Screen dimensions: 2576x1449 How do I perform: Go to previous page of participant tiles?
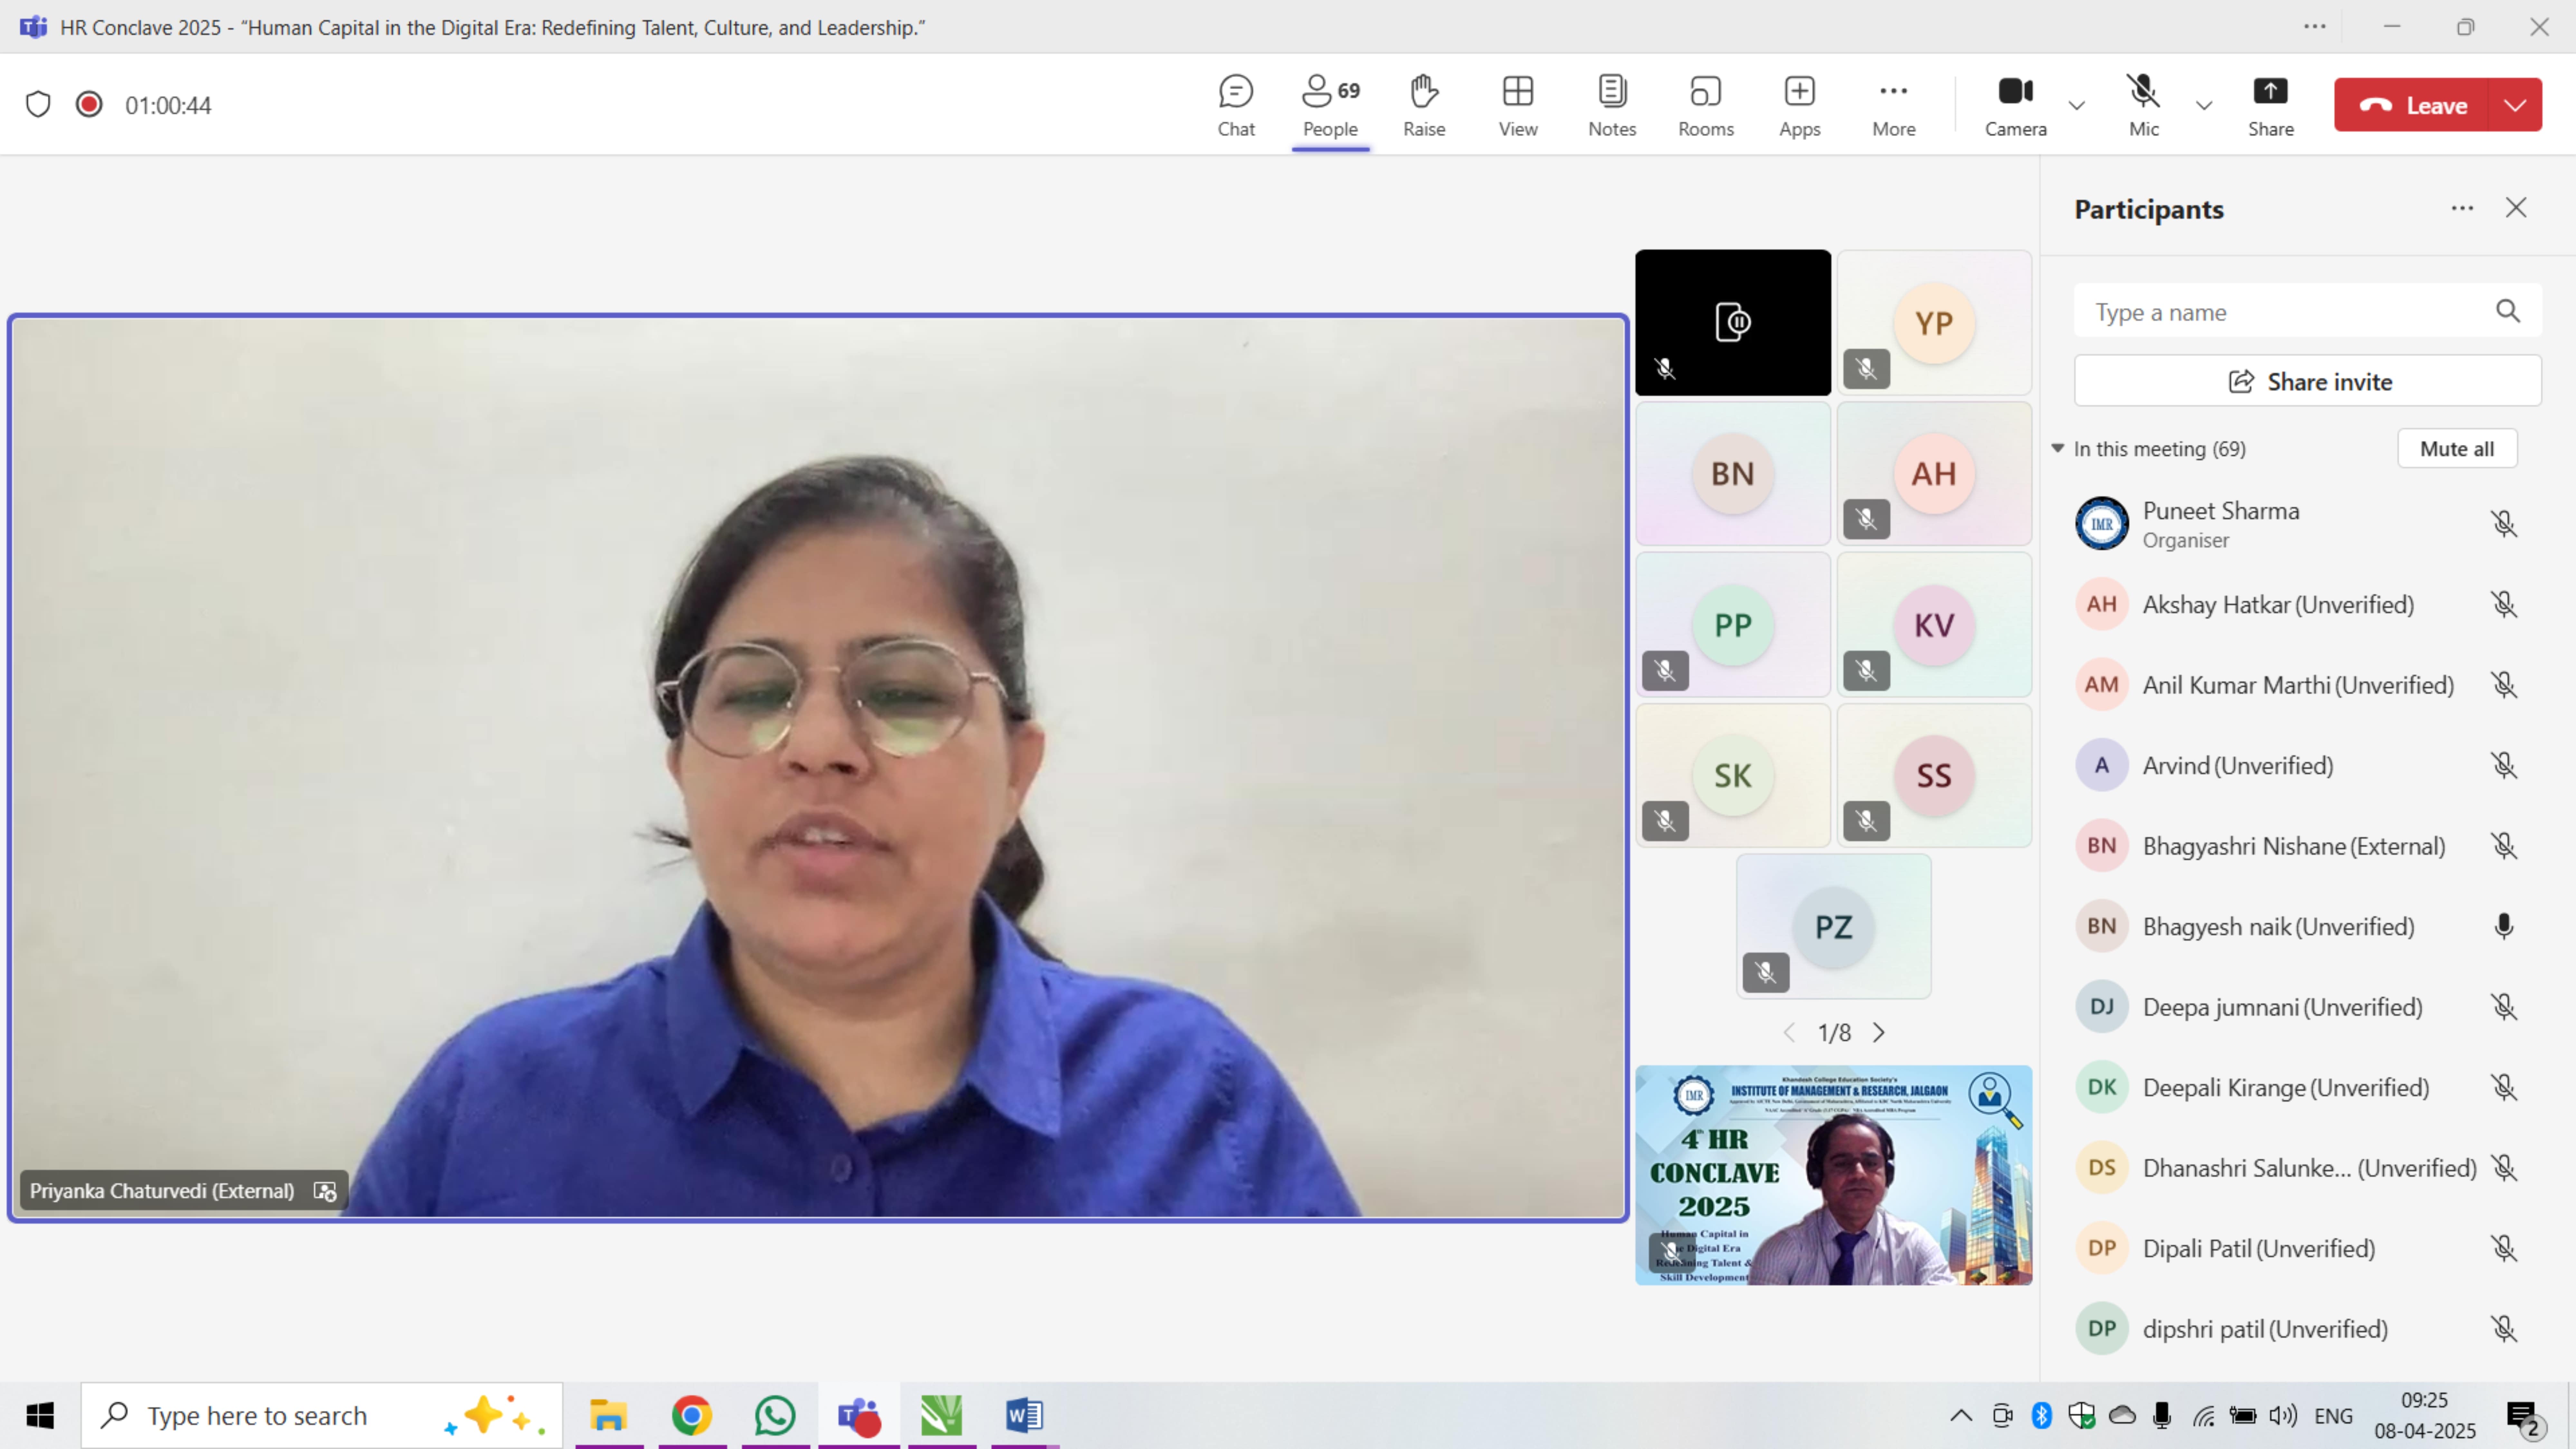(1789, 1033)
